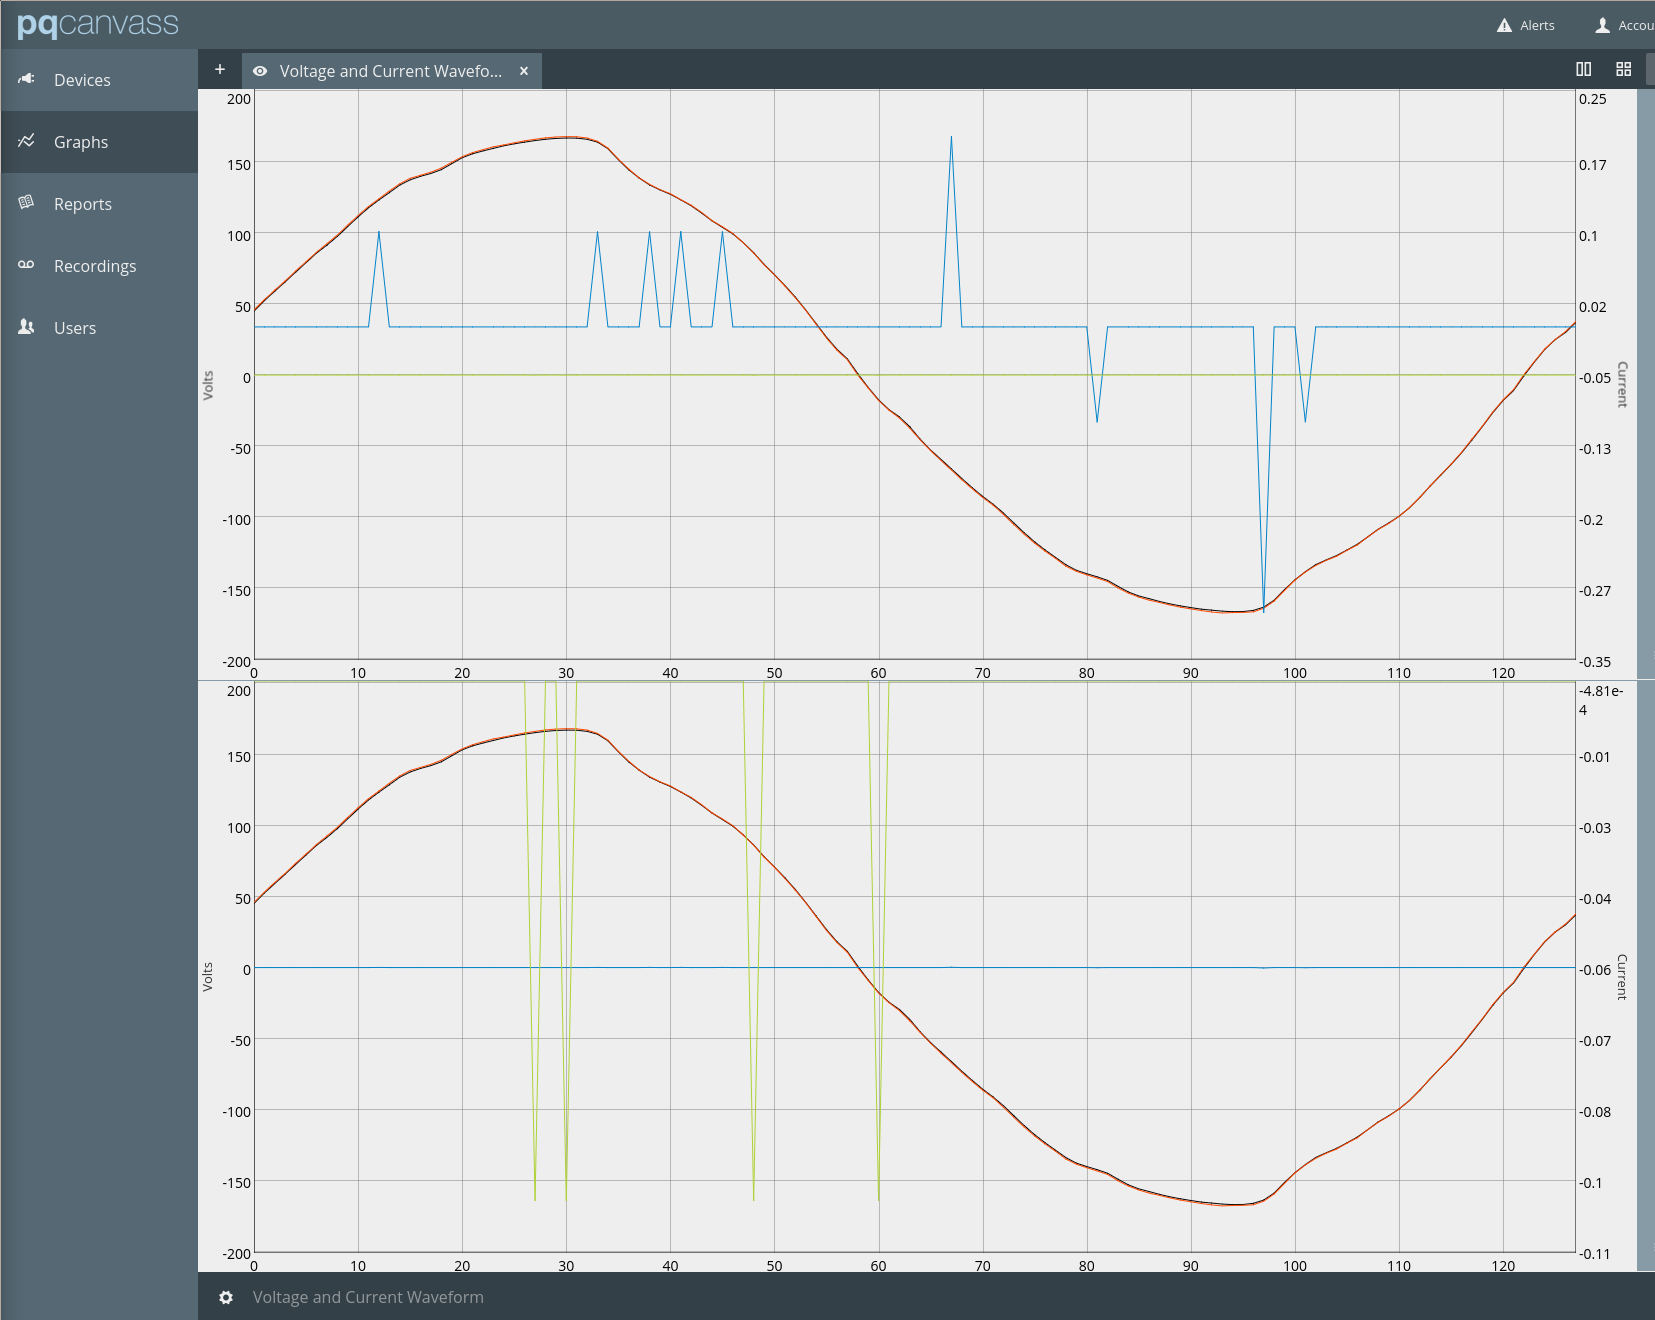This screenshot has width=1655, height=1320.
Task: Click the Graphs line-chart icon
Action: click(x=27, y=141)
